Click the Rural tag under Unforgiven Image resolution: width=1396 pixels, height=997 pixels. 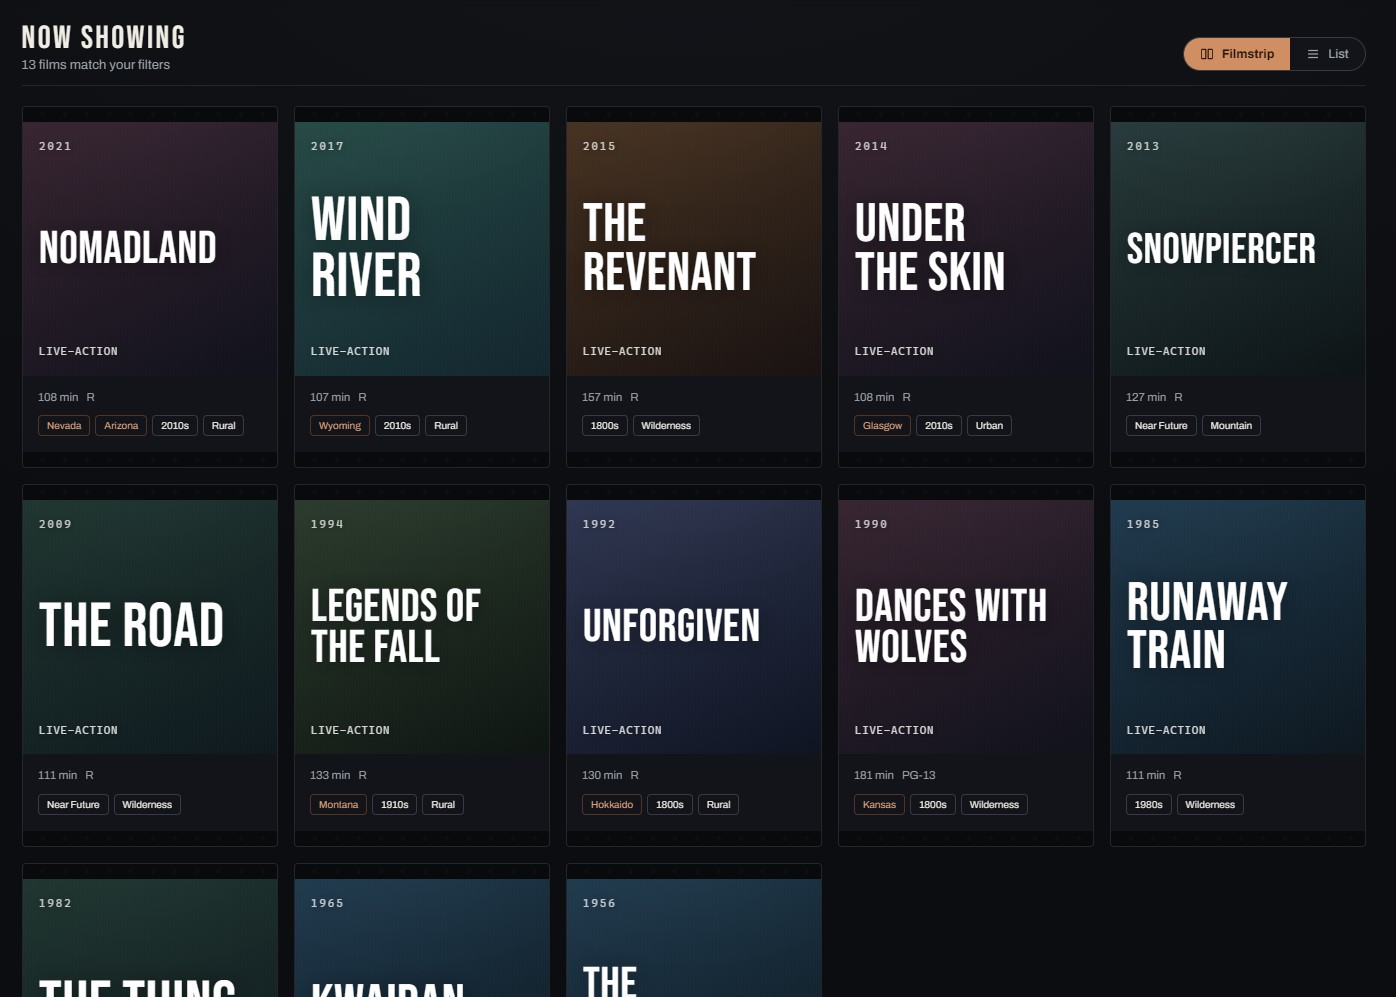click(x=719, y=805)
